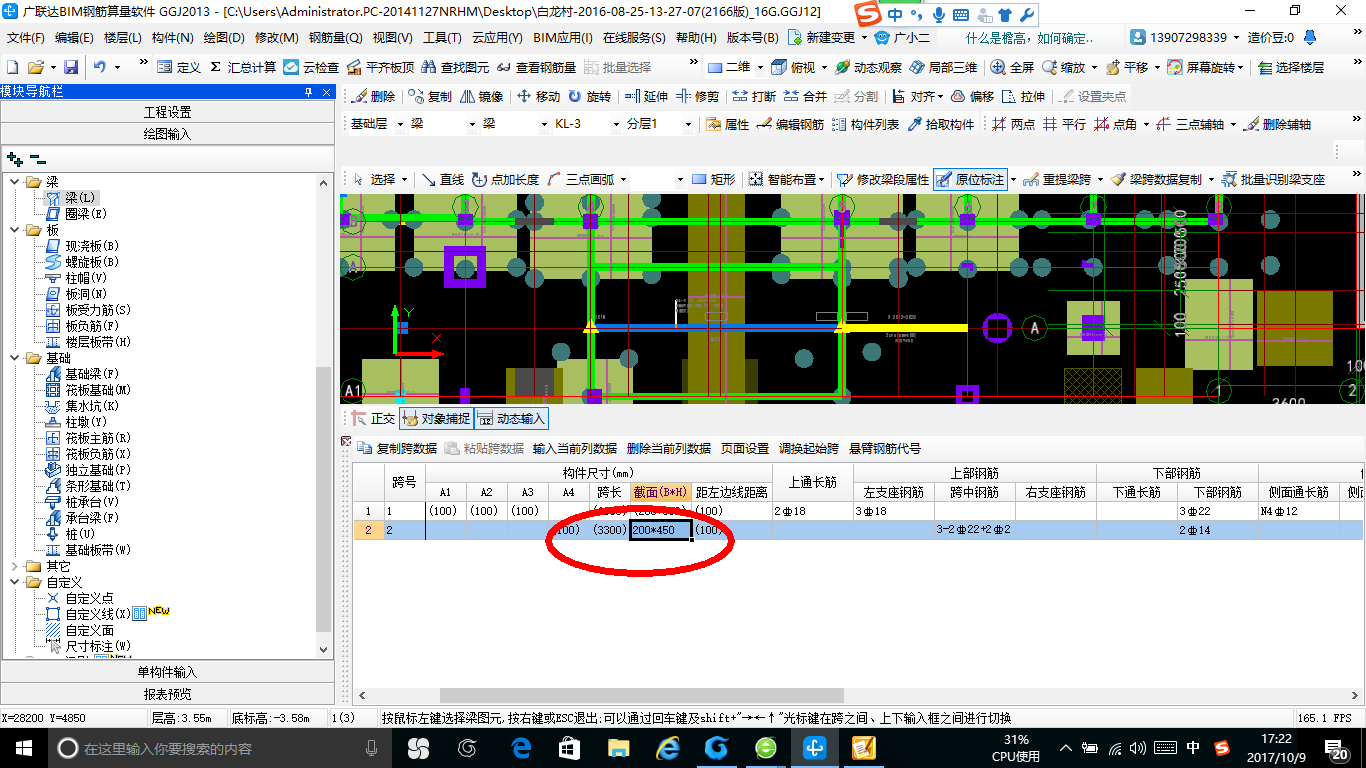The width and height of the screenshot is (1366, 768).
Task: Click 悬臂钢筋代号 button
Action: (x=885, y=448)
